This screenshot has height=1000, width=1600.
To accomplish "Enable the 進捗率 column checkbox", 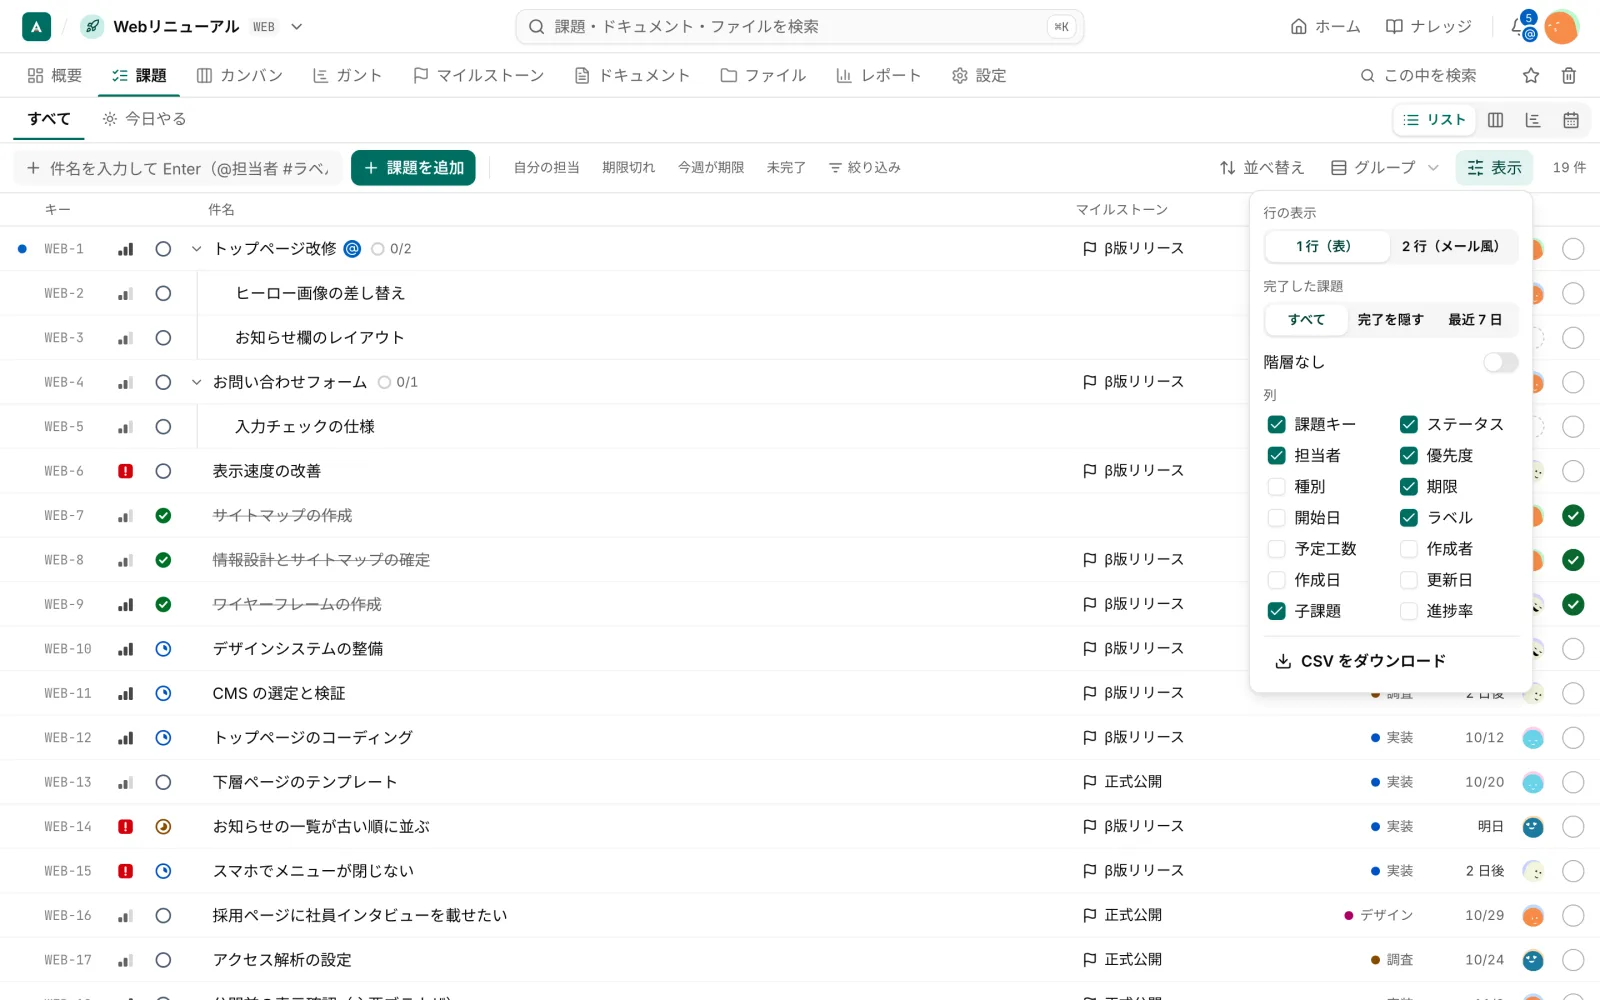I will (x=1408, y=611).
